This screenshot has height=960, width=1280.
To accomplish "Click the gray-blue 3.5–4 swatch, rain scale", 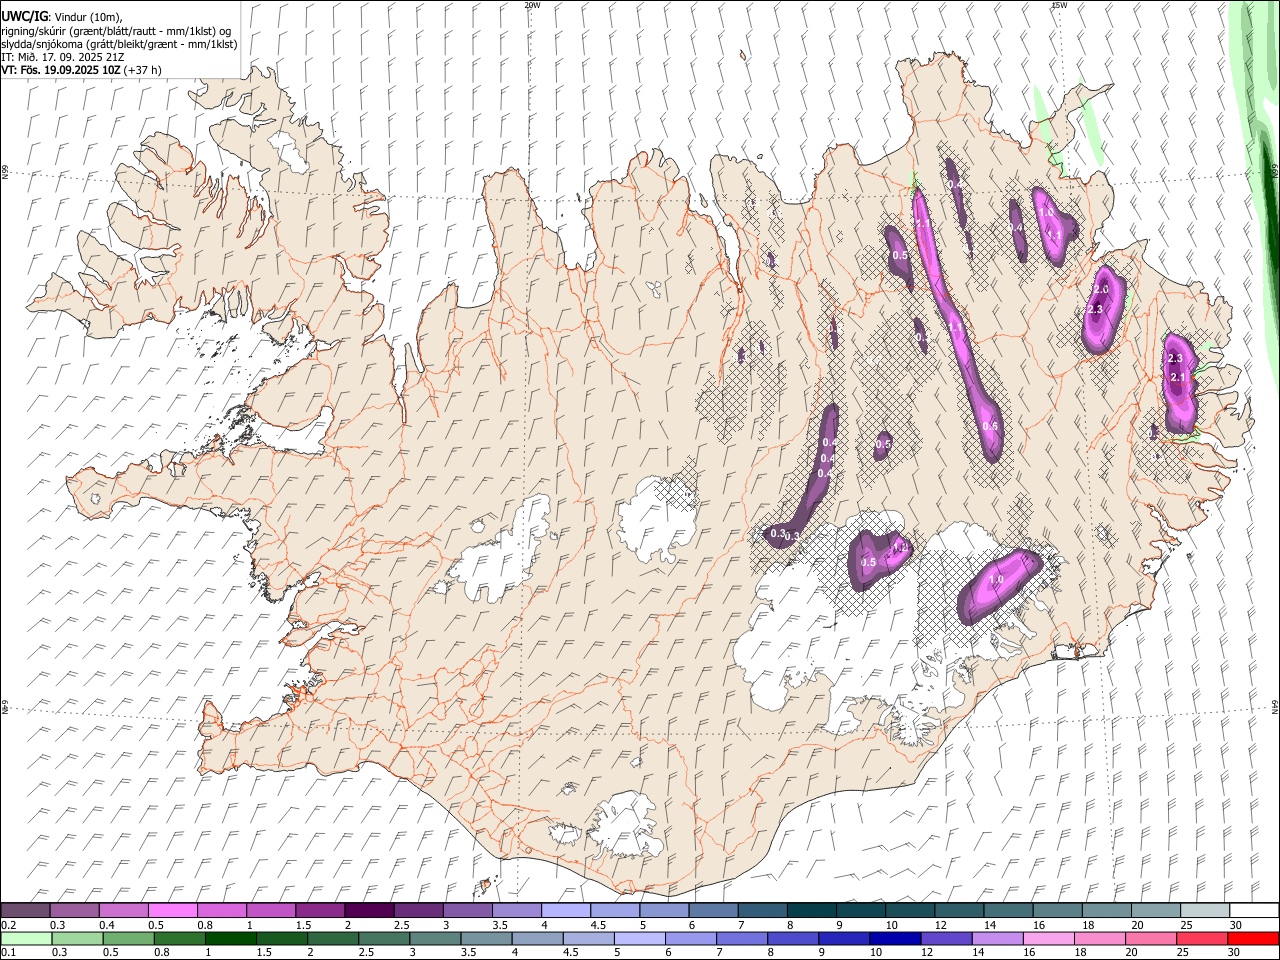I will [486, 938].
